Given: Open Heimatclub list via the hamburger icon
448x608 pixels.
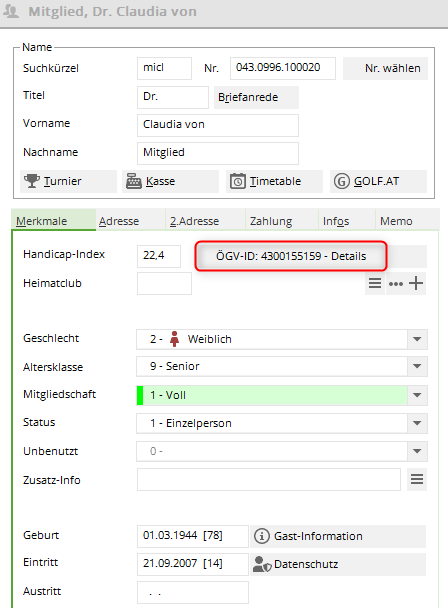Looking at the screenshot, I should coord(375,283).
